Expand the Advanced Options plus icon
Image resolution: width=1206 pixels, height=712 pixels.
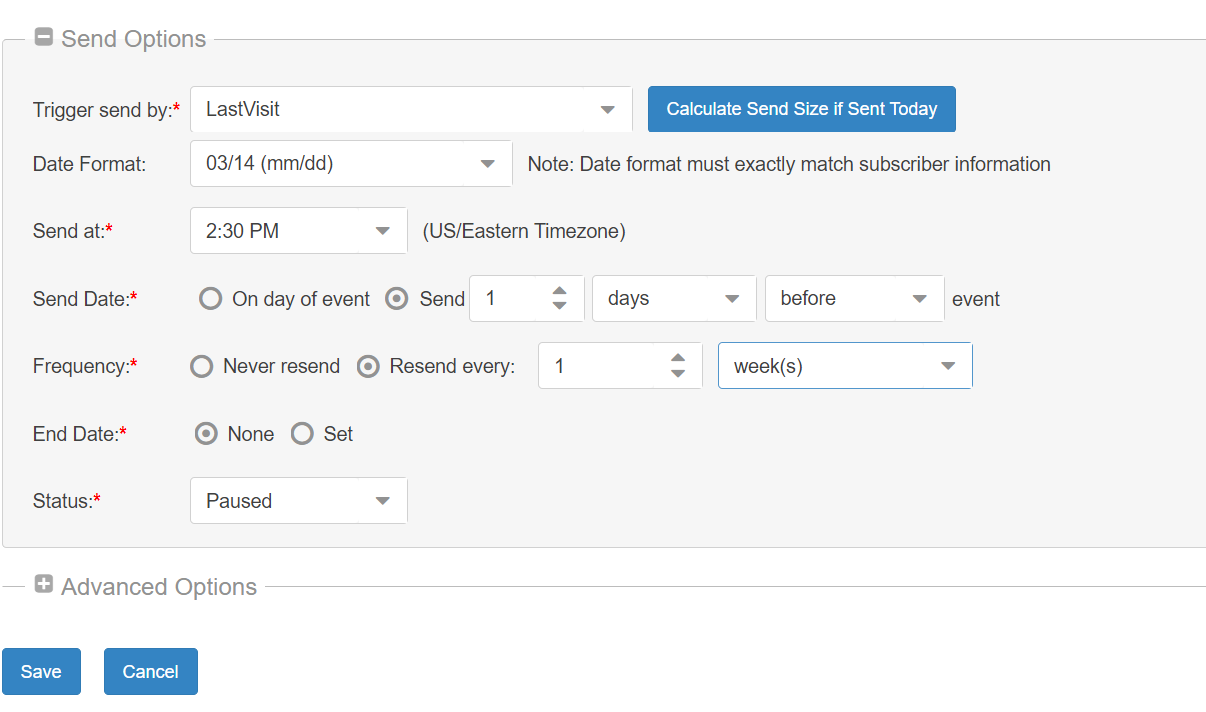[x=43, y=585]
